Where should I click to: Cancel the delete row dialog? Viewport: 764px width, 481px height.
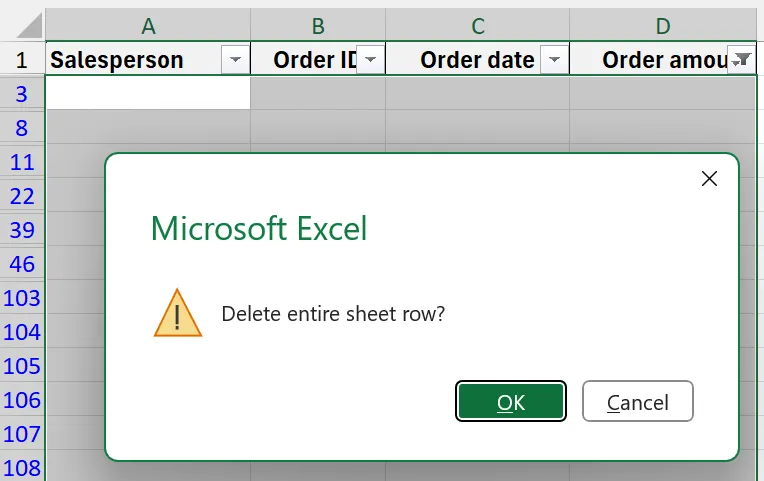pyautogui.click(x=638, y=402)
